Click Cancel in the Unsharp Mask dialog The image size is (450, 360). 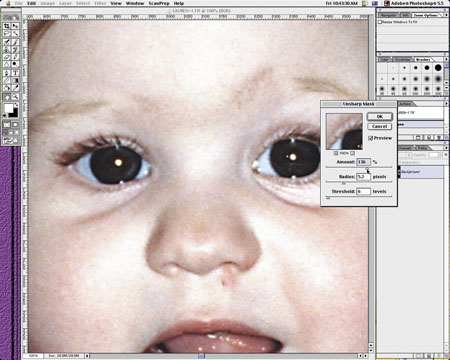pos(380,126)
